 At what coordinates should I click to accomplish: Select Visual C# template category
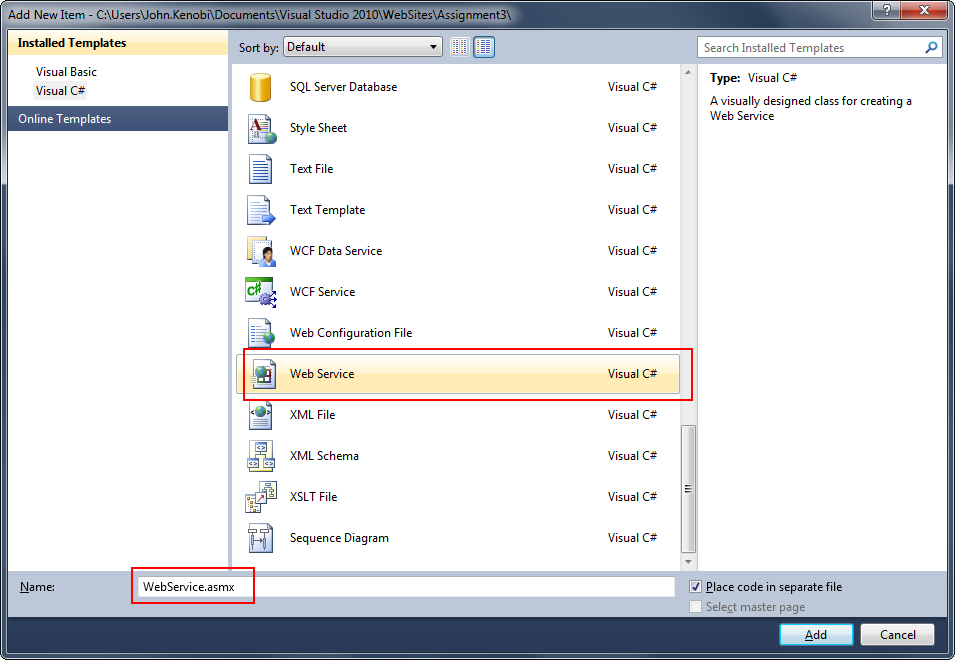pos(60,91)
